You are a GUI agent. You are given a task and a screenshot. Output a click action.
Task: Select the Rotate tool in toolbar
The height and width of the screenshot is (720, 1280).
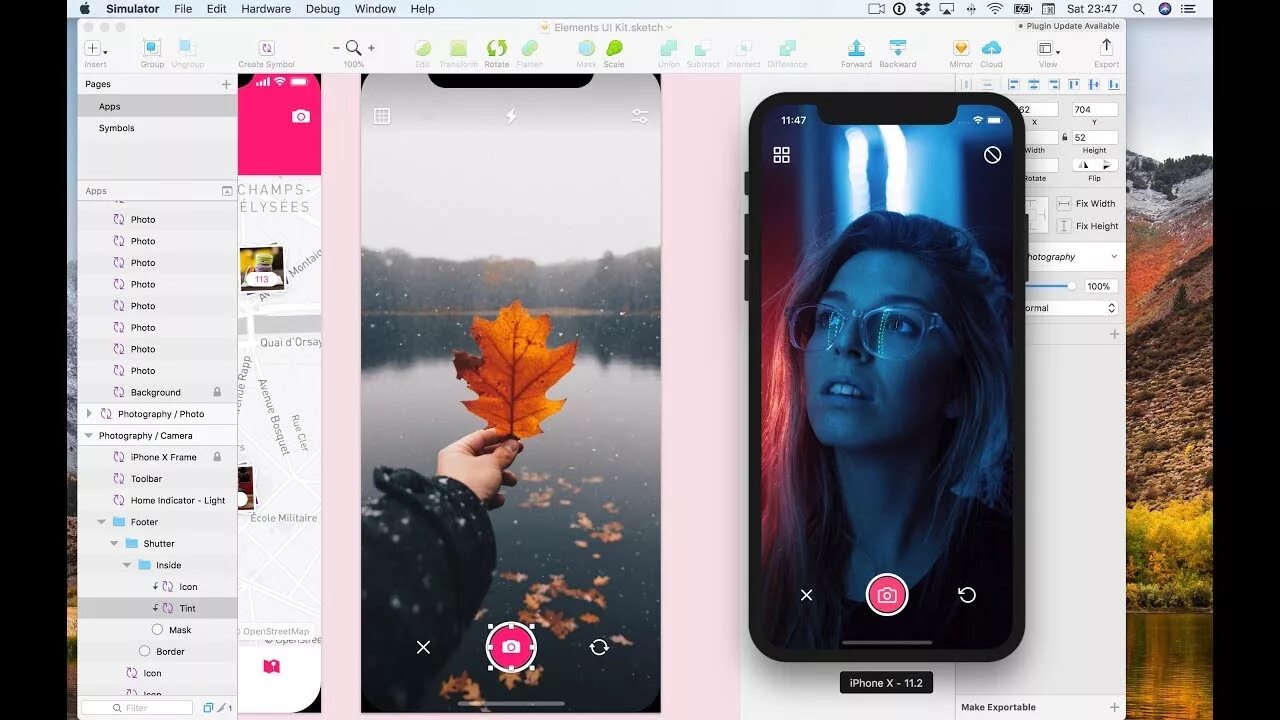point(496,48)
